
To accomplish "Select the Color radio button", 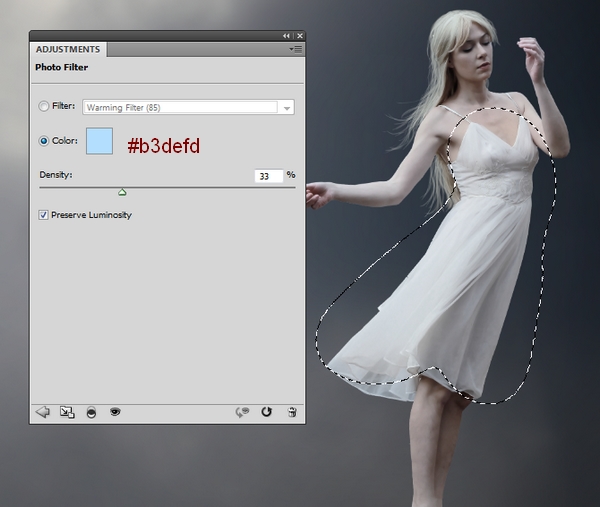I will click(44, 141).
